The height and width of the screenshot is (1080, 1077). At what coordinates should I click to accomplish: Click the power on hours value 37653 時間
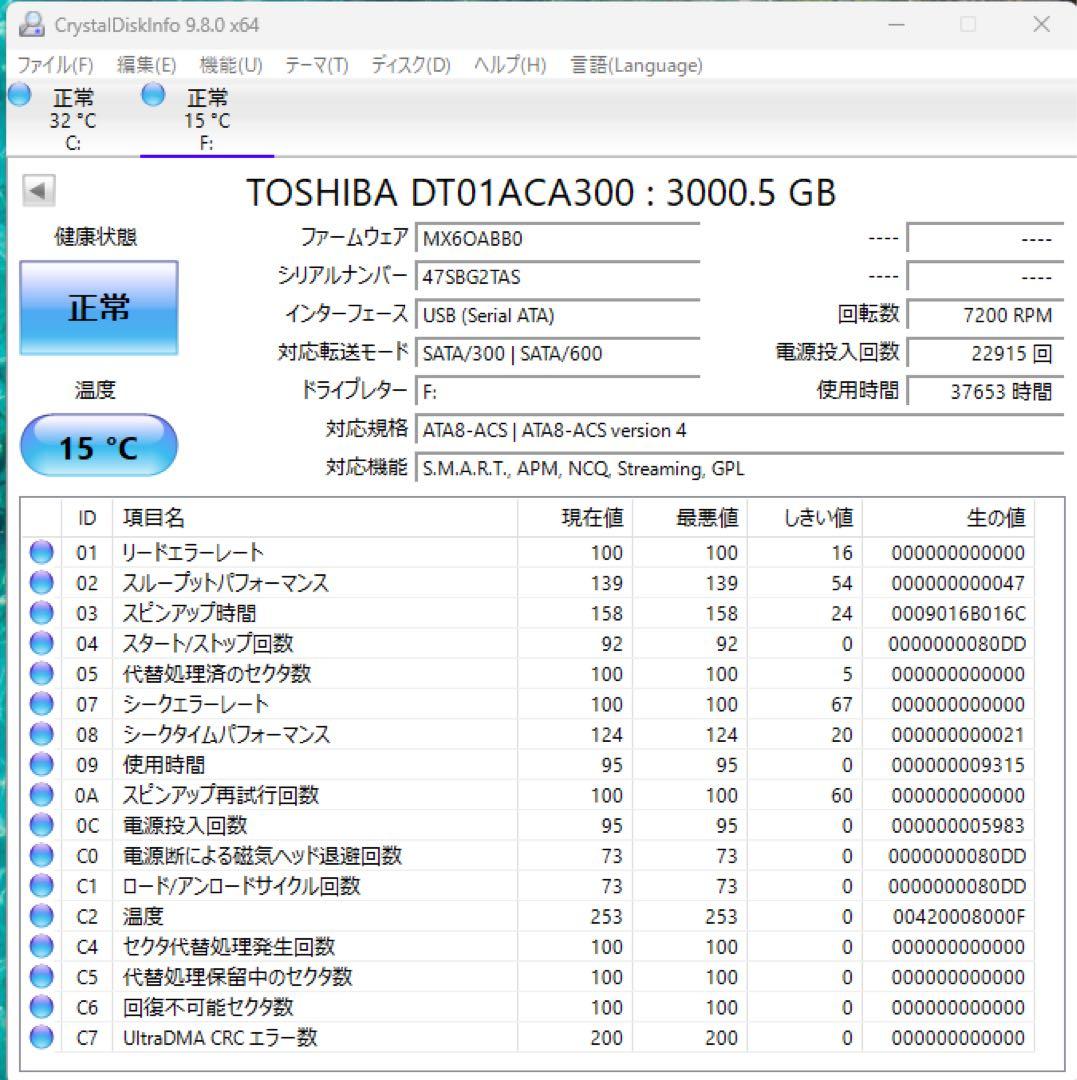point(985,392)
